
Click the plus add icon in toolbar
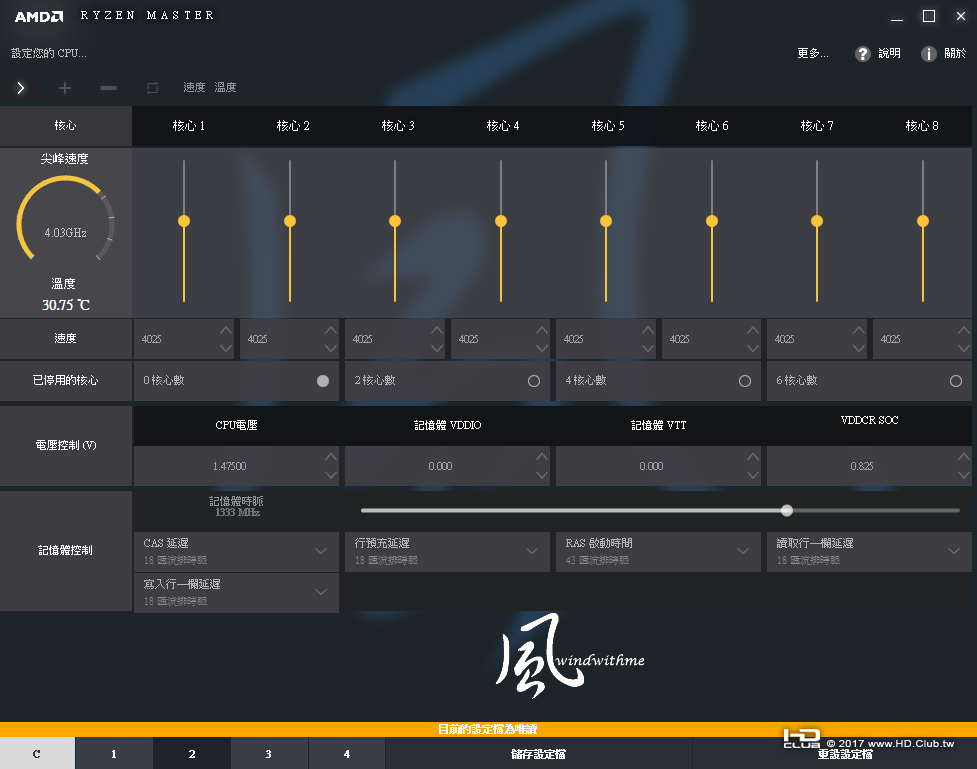(x=65, y=88)
